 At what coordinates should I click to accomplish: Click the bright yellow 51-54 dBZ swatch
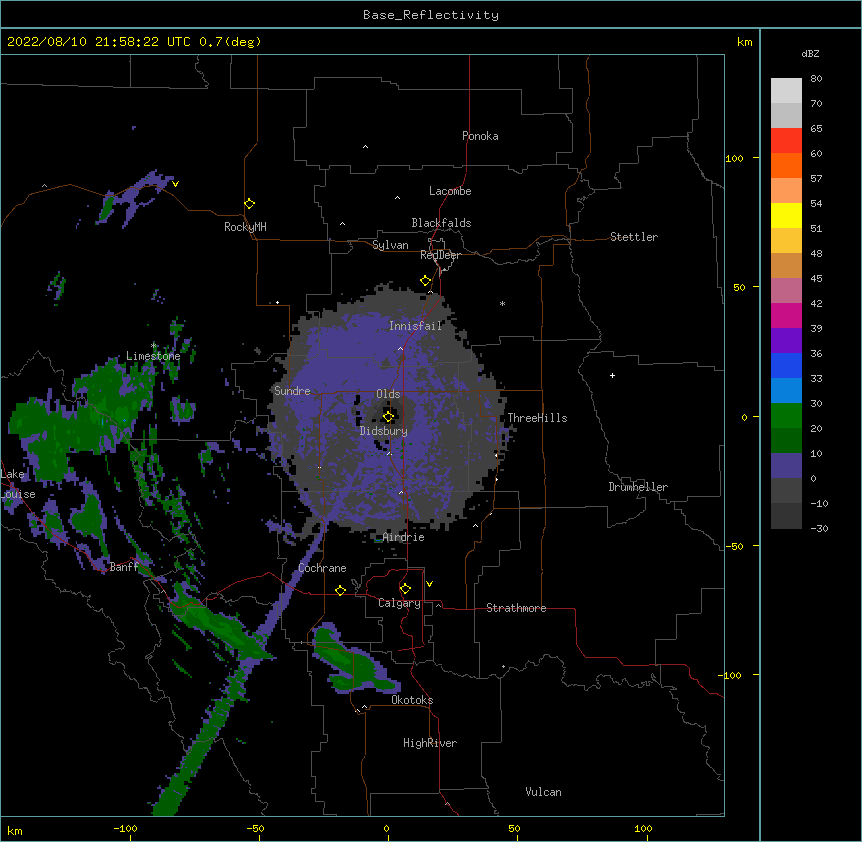(x=786, y=215)
